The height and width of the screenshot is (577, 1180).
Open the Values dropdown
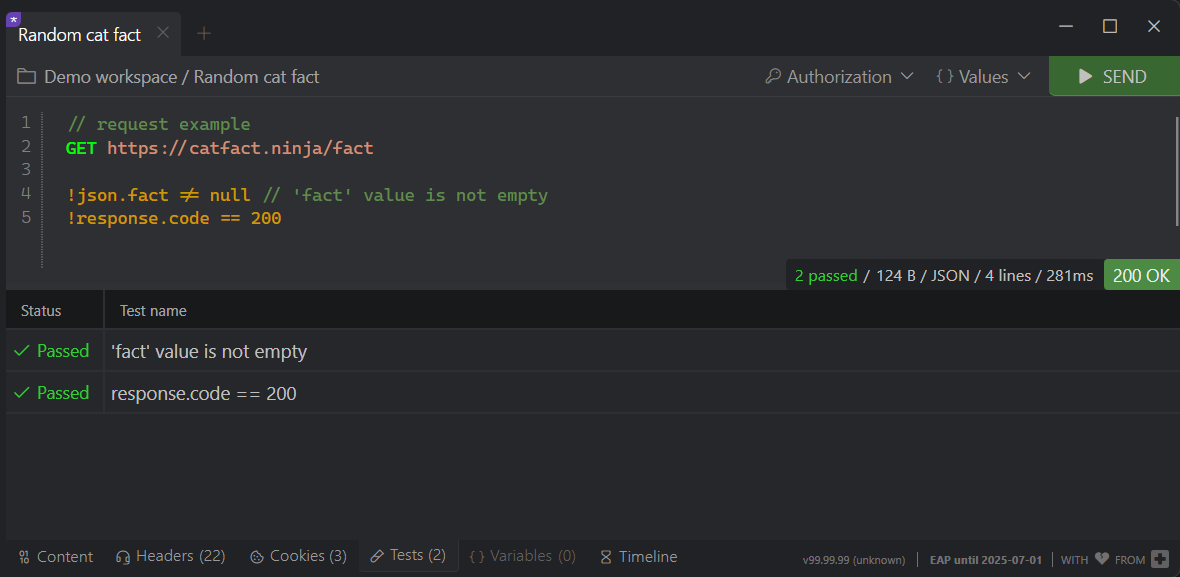tap(983, 77)
